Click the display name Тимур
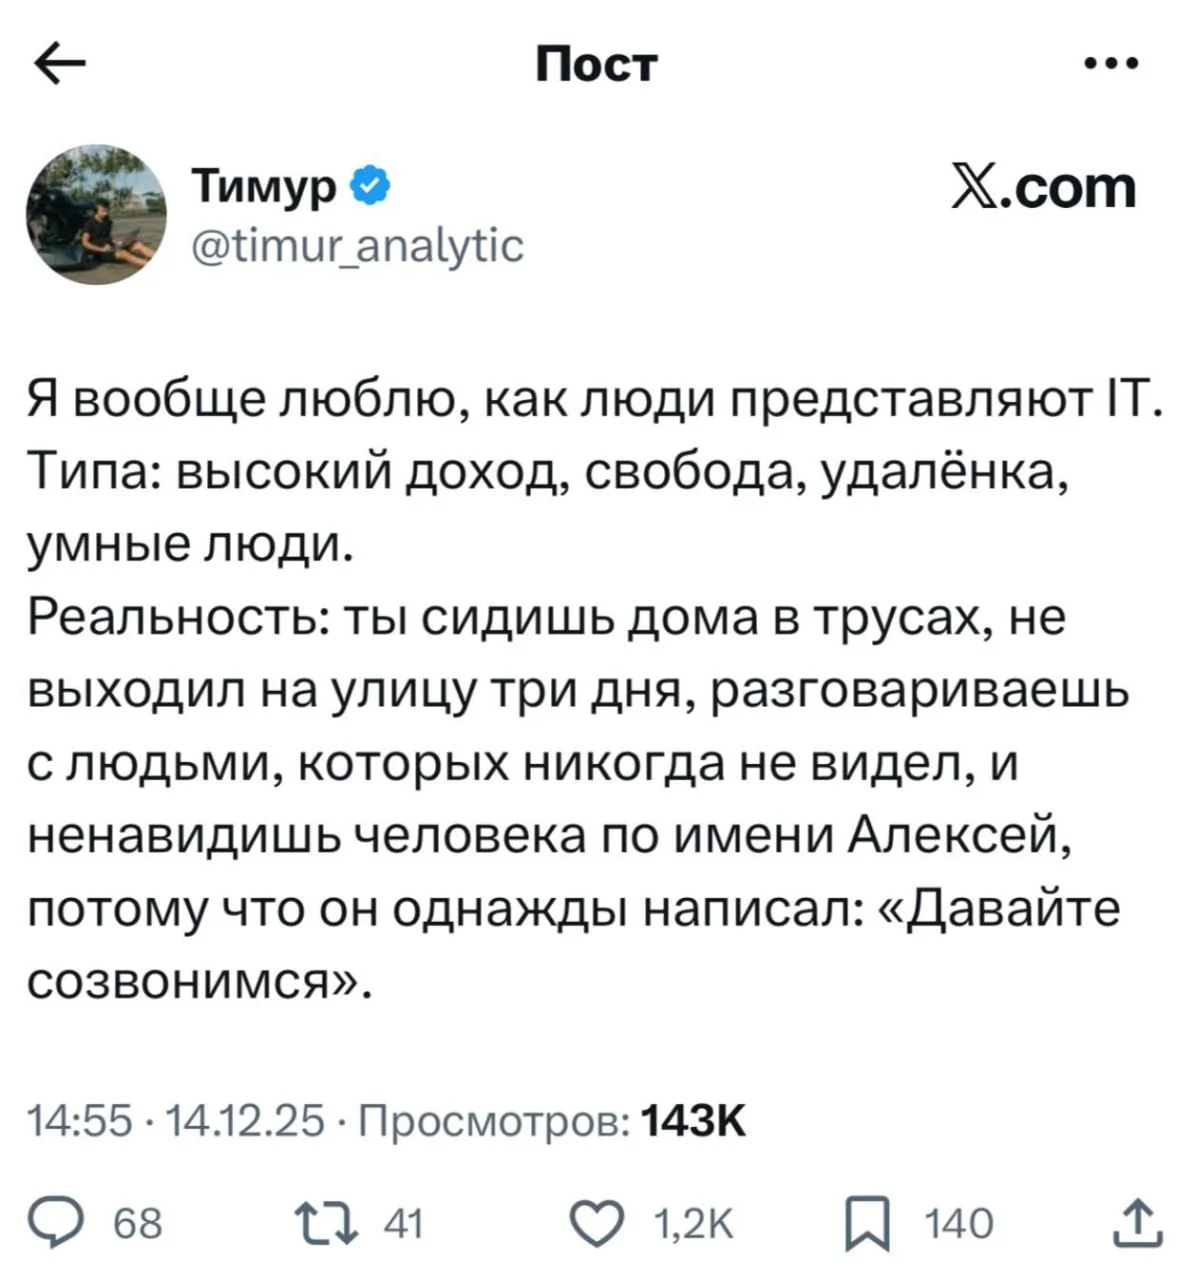Screen dimensions: 1194x1280 pos(264,185)
